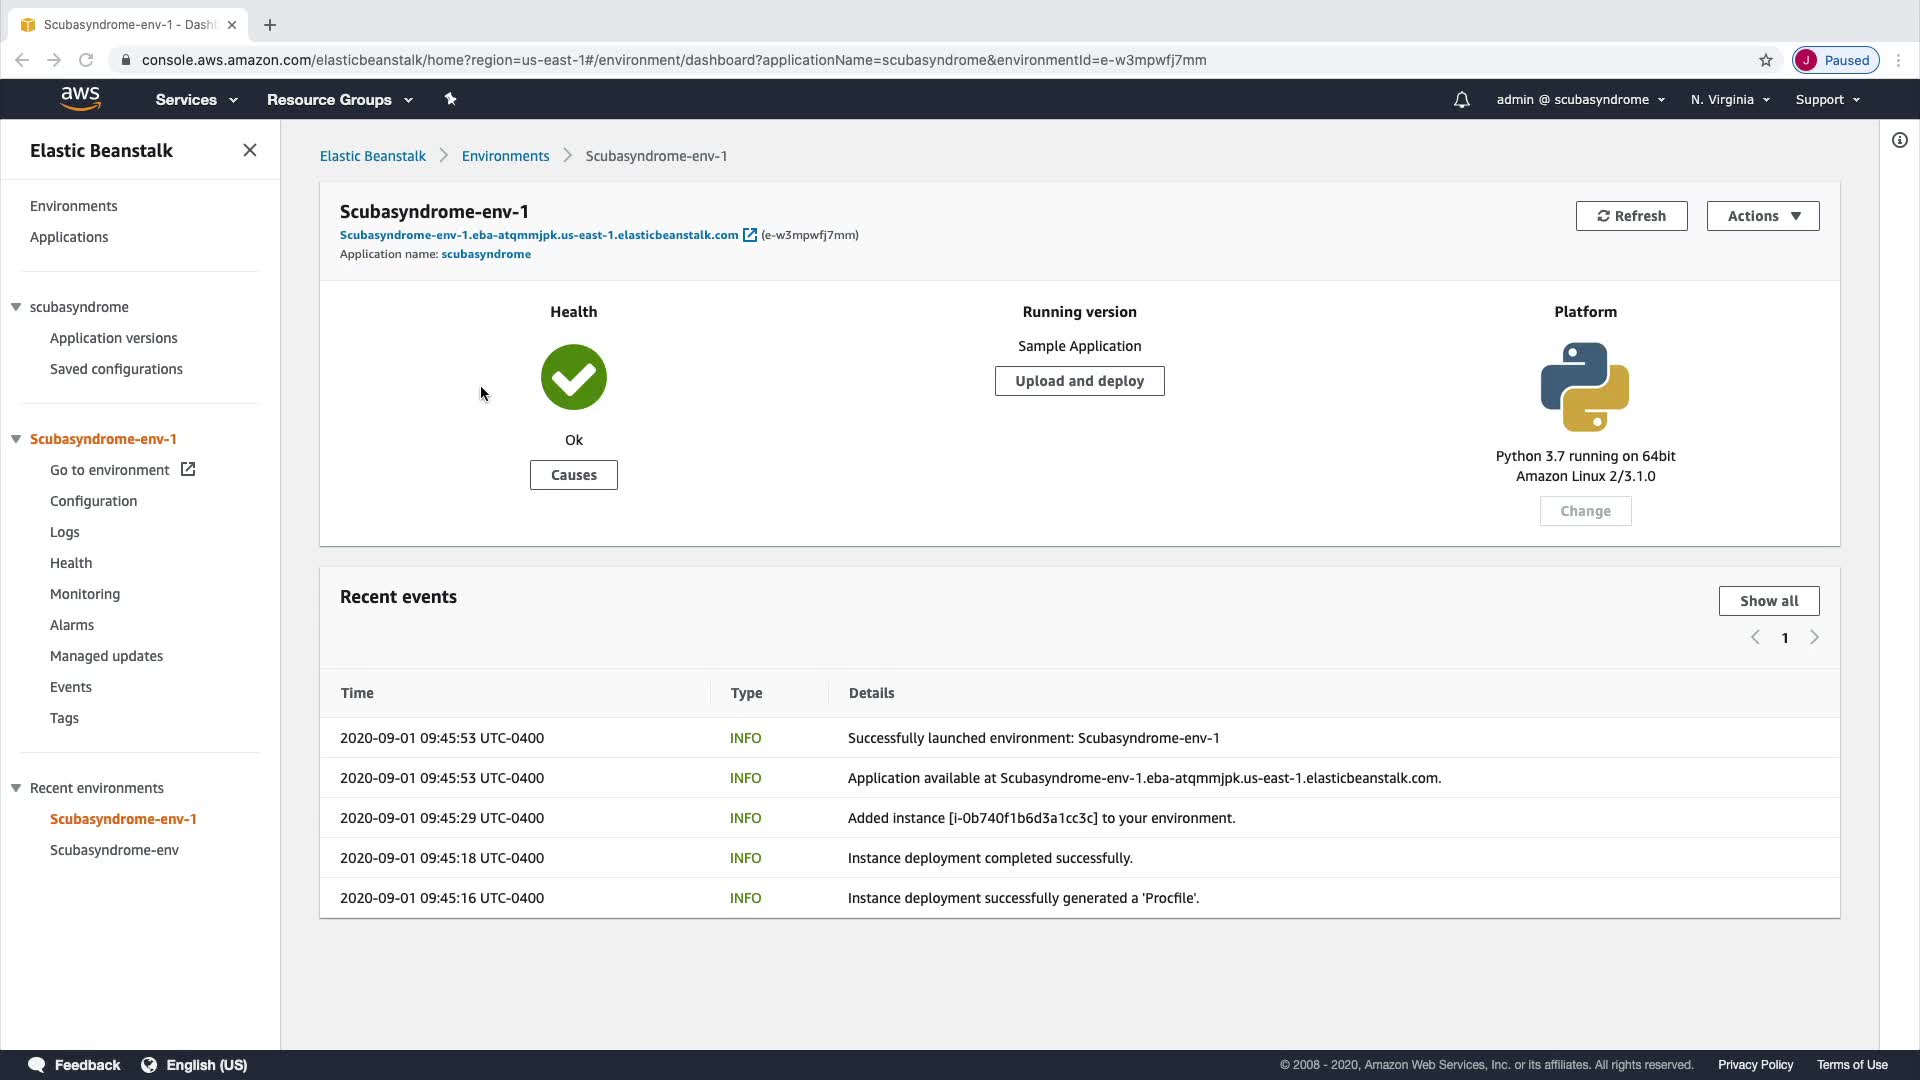Screen dimensions: 1920x1080
Task: Open Configuration in the sidebar
Action: click(x=93, y=501)
